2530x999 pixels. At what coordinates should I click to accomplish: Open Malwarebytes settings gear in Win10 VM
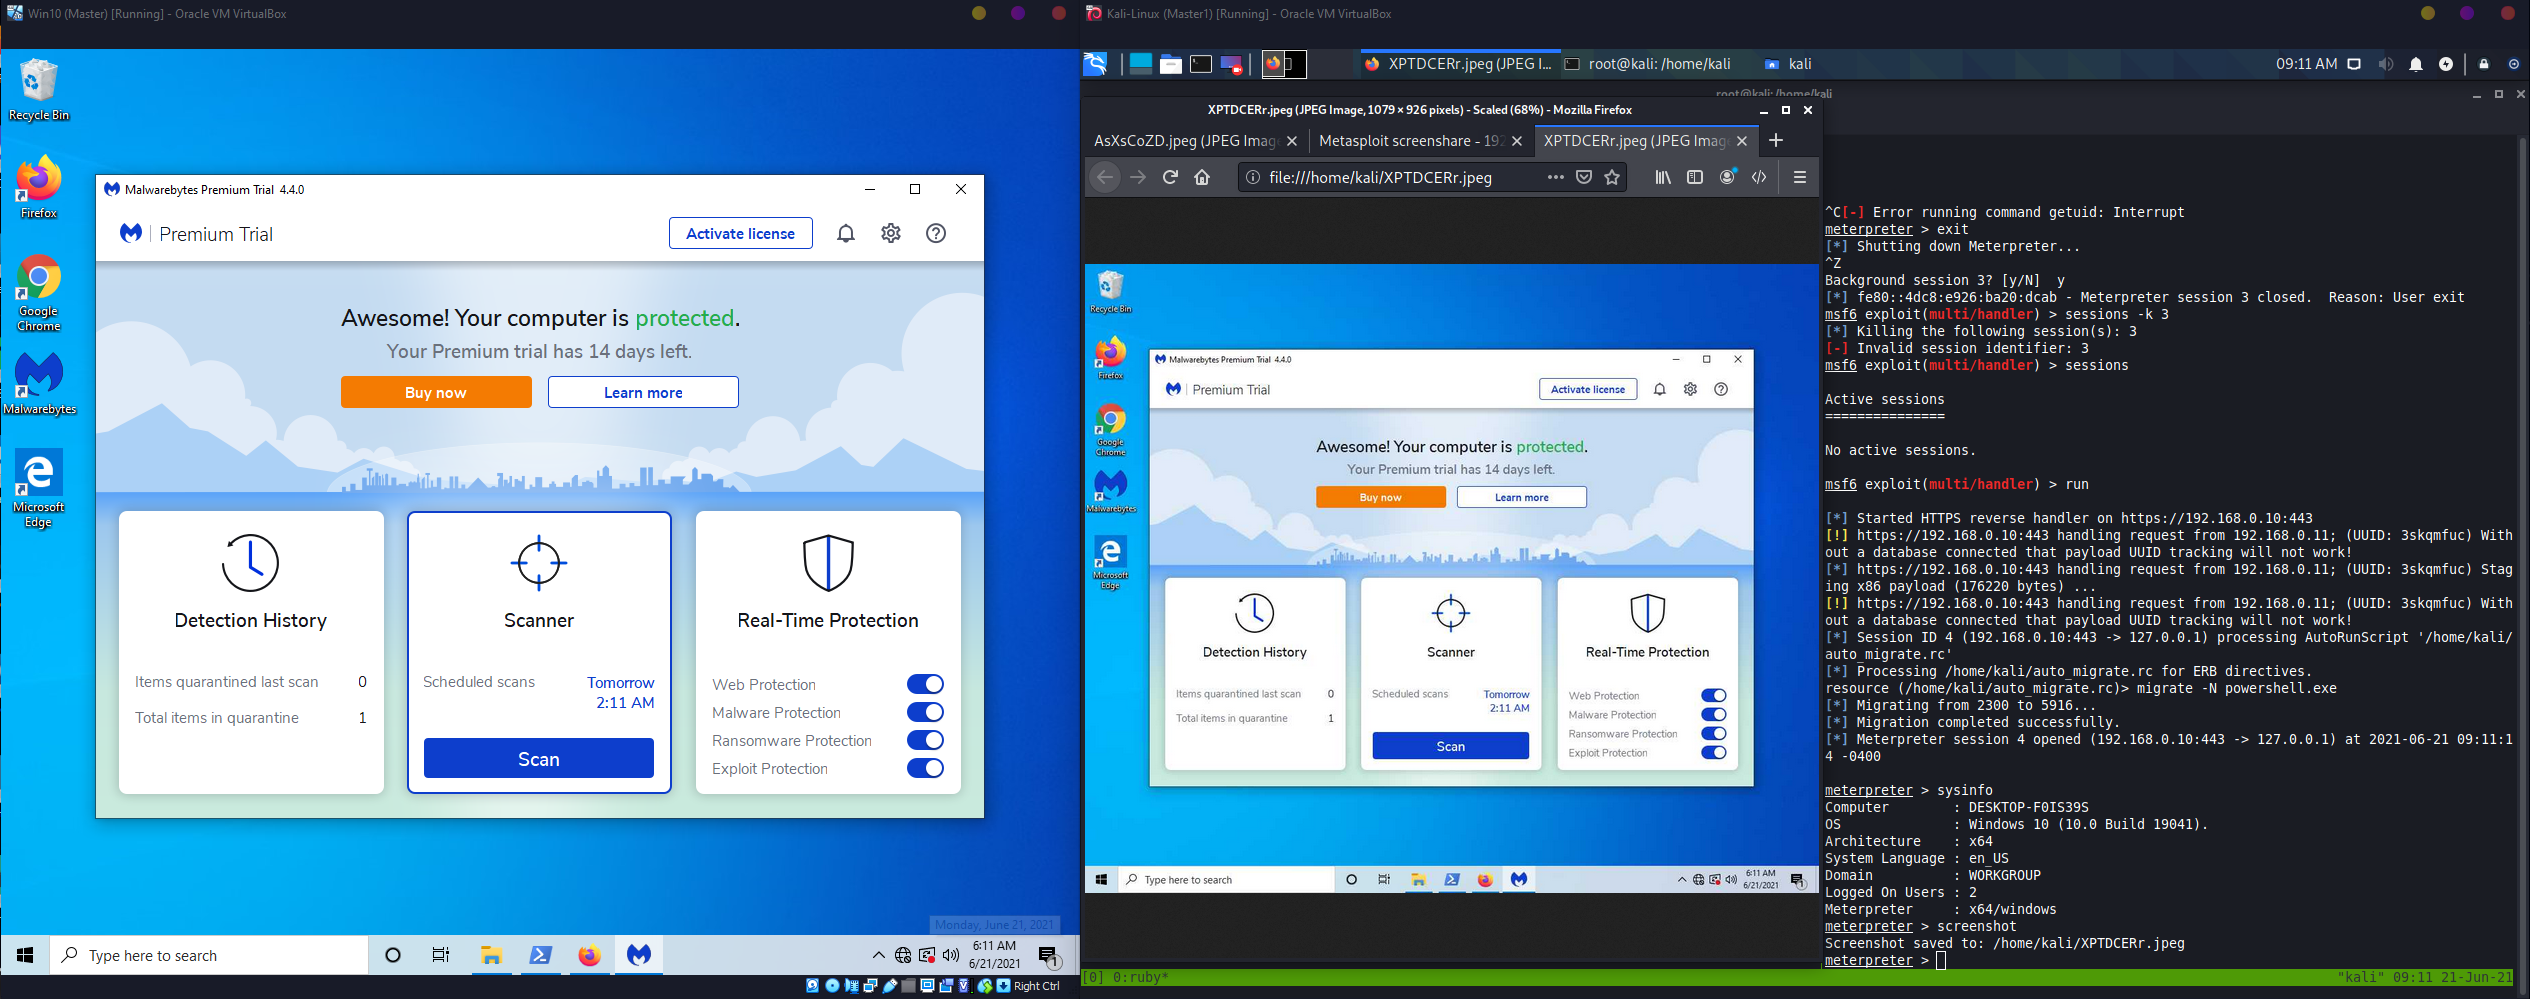(x=891, y=233)
